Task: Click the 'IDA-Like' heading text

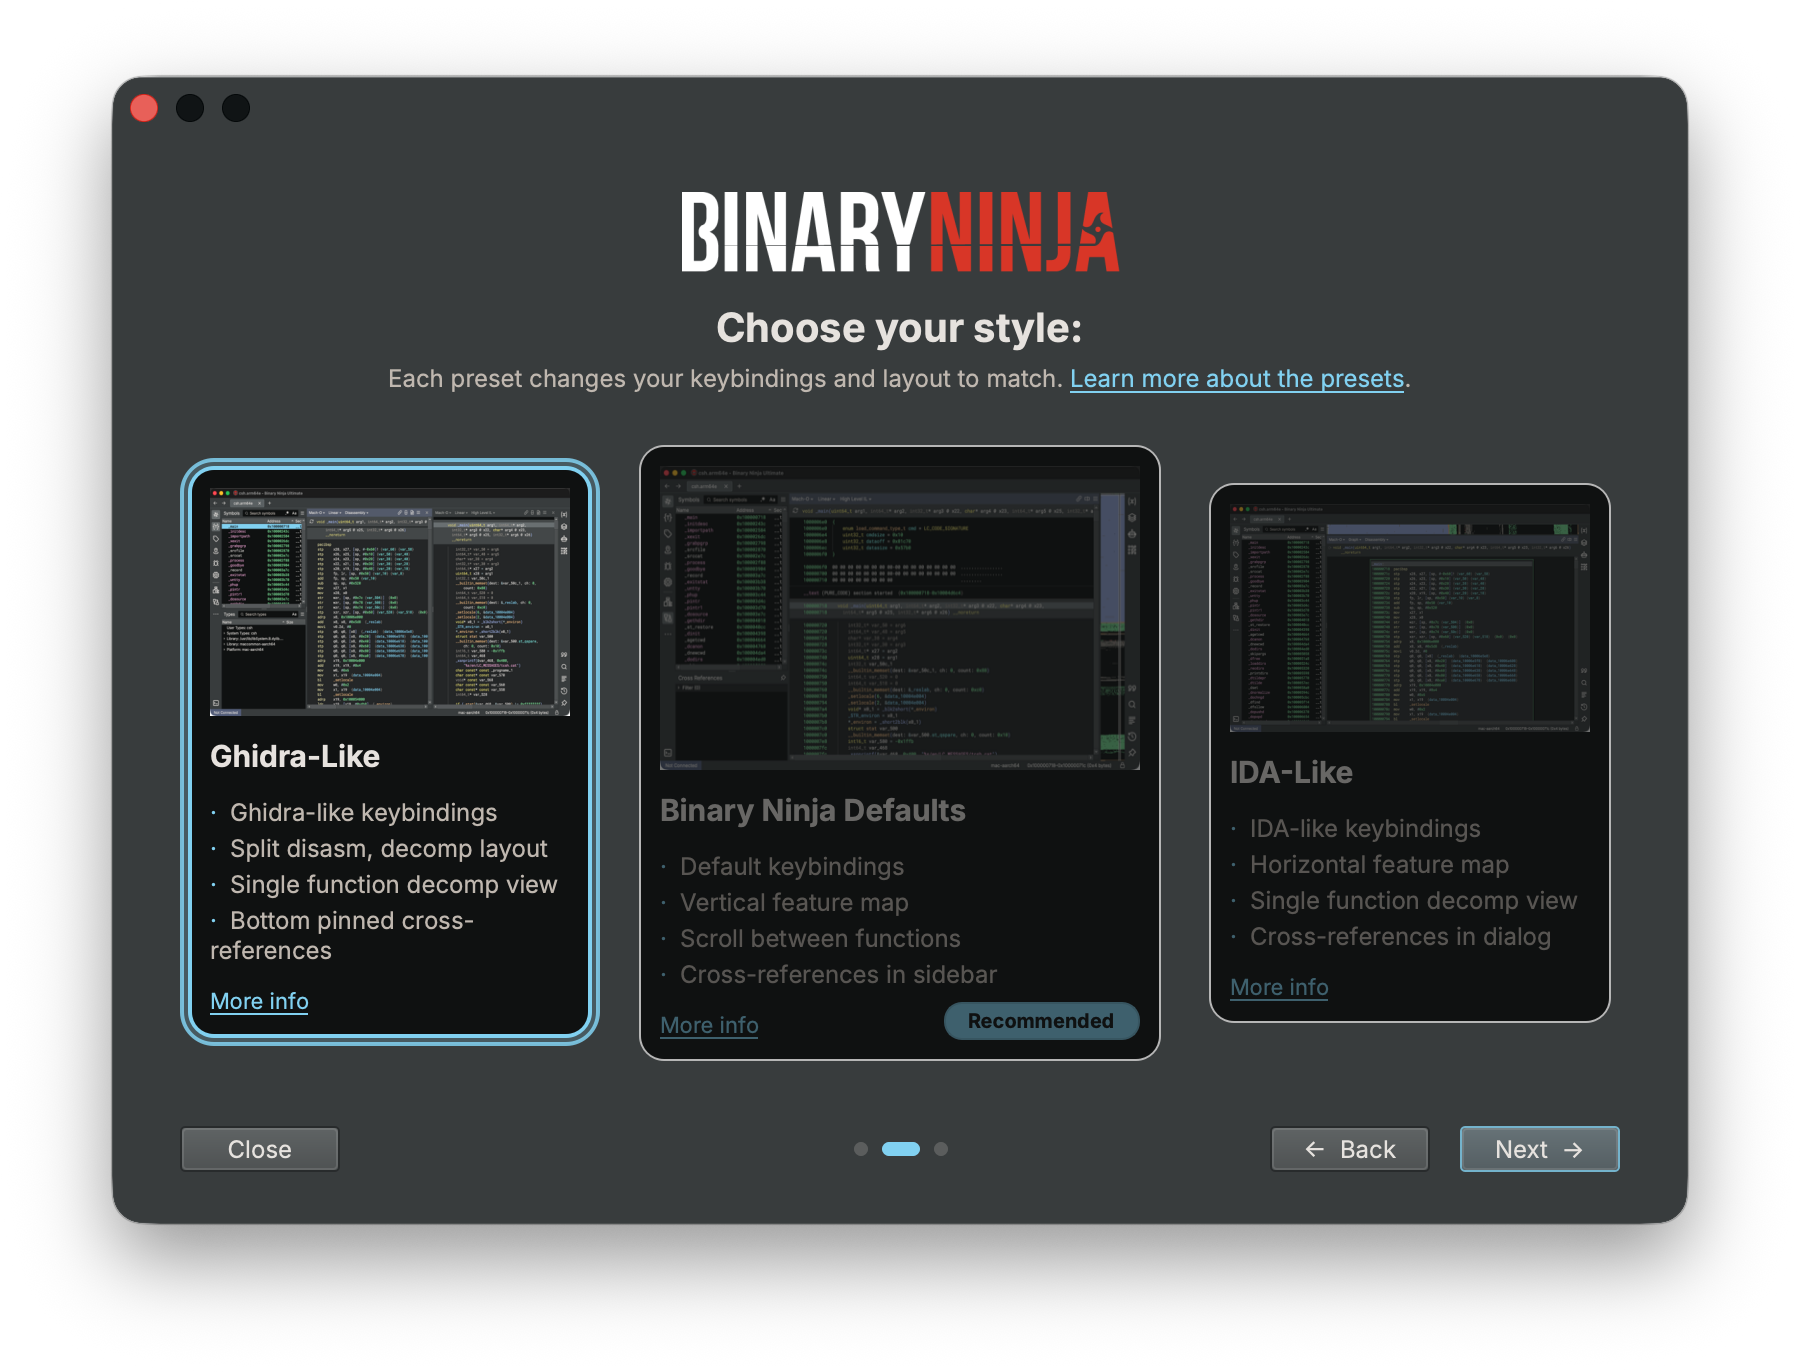Action: pos(1291,772)
